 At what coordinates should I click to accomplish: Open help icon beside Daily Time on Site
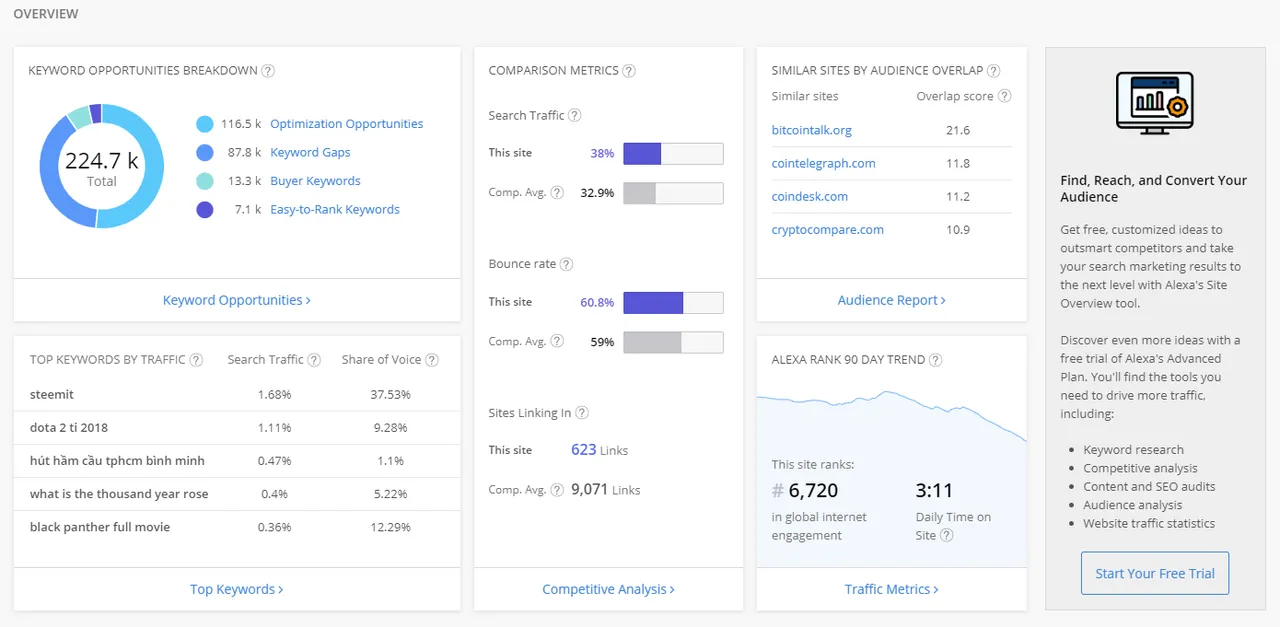[x=946, y=536]
